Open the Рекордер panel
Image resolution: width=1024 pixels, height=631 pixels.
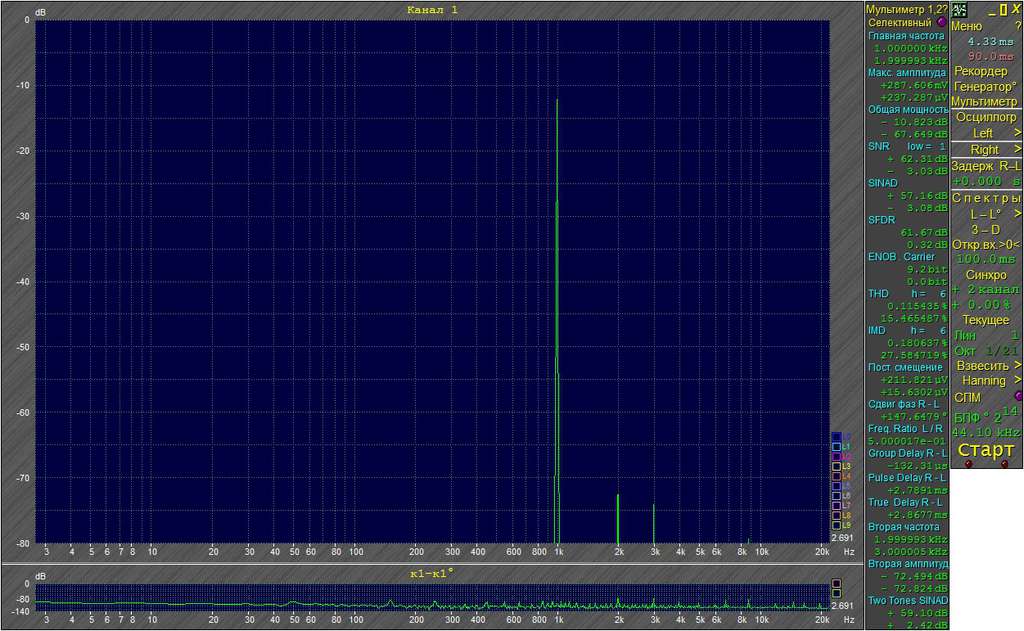[x=981, y=71]
